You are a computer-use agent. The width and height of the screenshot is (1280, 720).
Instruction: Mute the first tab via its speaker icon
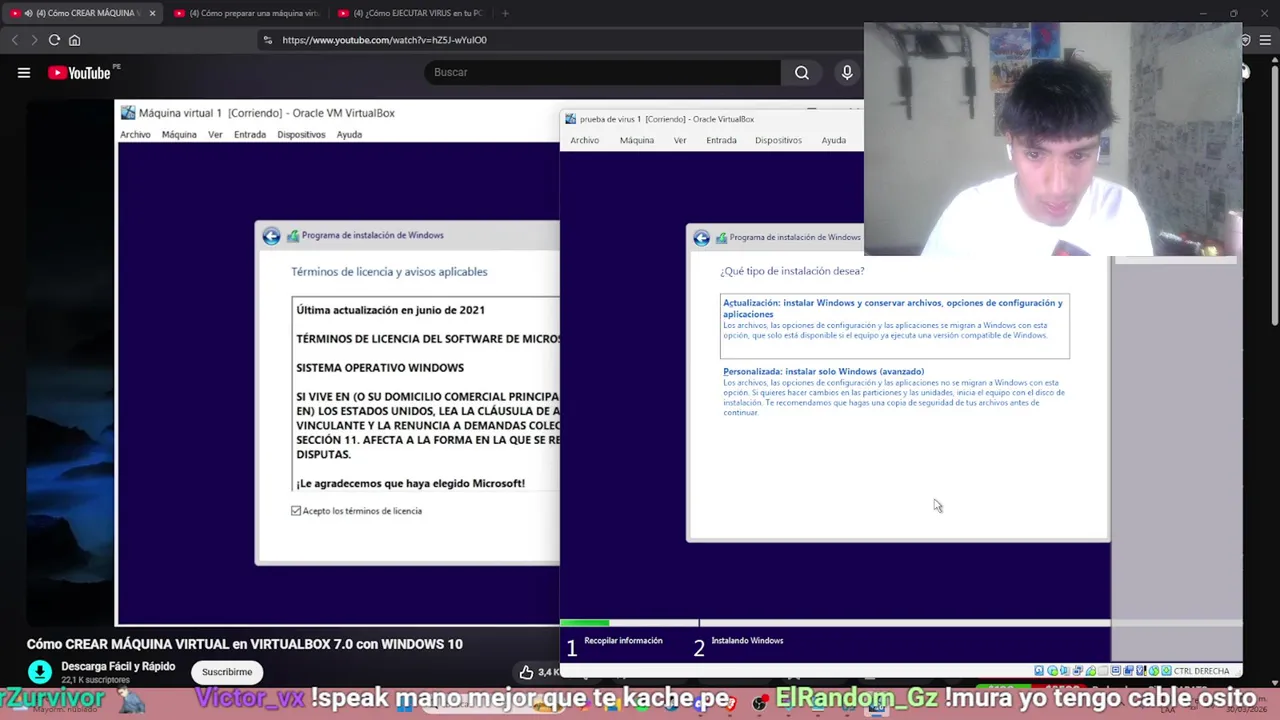click(27, 13)
